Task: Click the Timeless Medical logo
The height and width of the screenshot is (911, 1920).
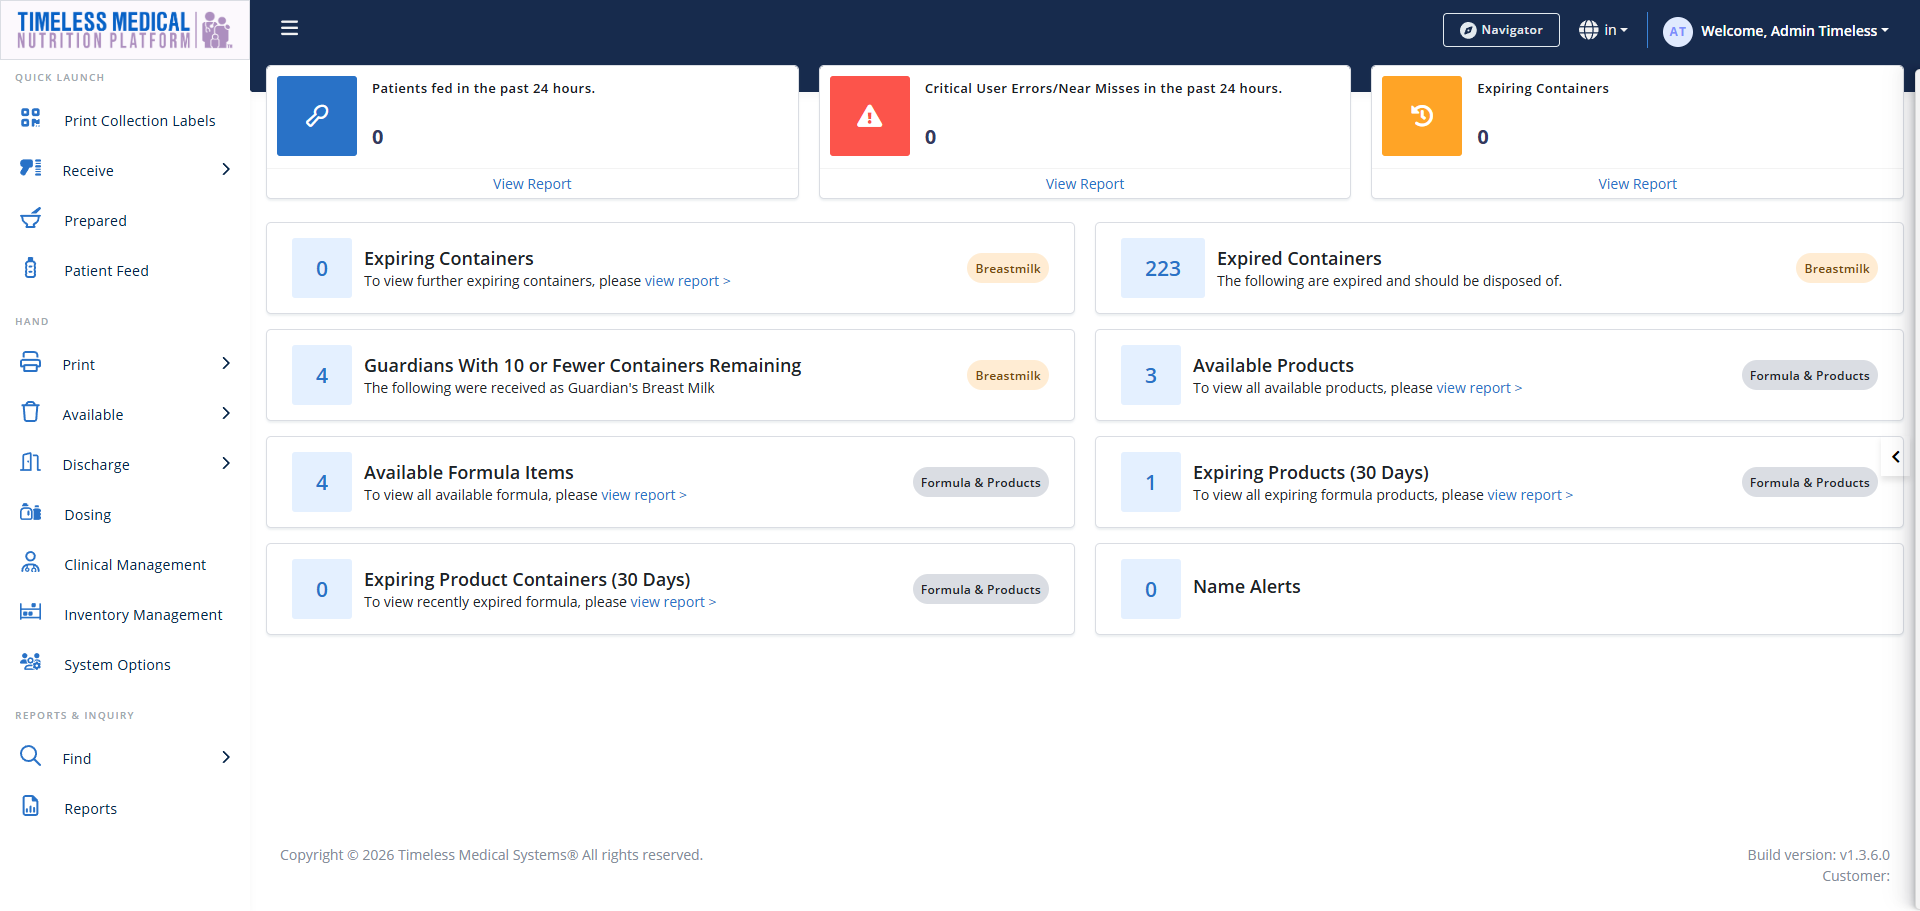Action: pyautogui.click(x=125, y=30)
